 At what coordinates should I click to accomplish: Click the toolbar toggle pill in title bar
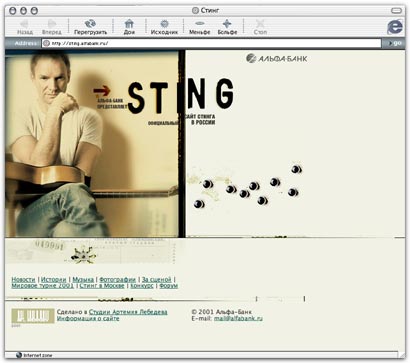(396, 11)
